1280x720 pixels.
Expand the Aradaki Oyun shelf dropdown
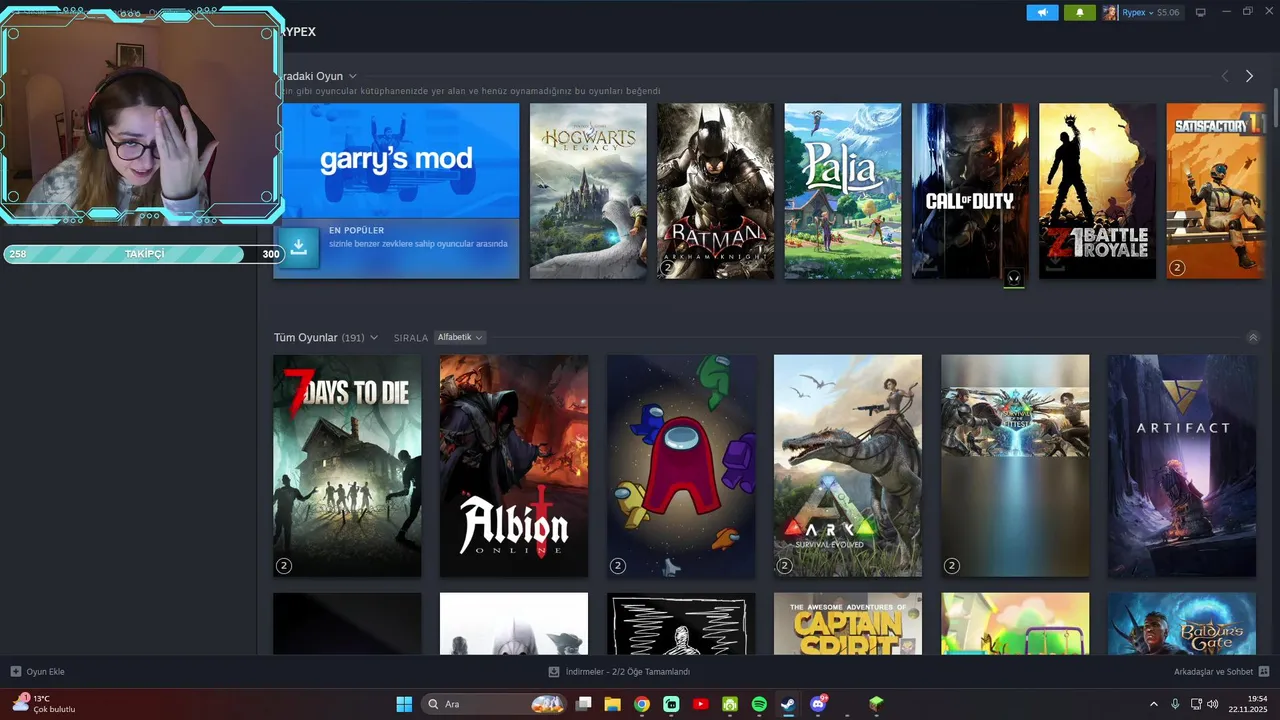353,76
